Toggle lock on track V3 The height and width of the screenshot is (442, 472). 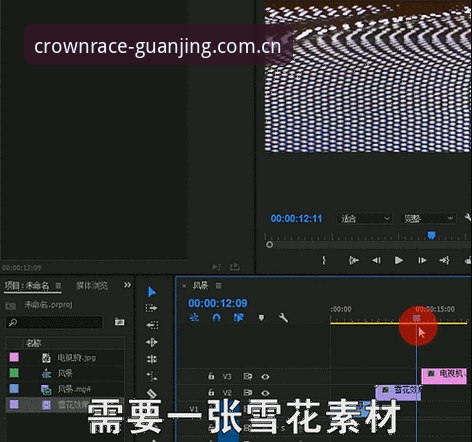pyautogui.click(x=211, y=376)
